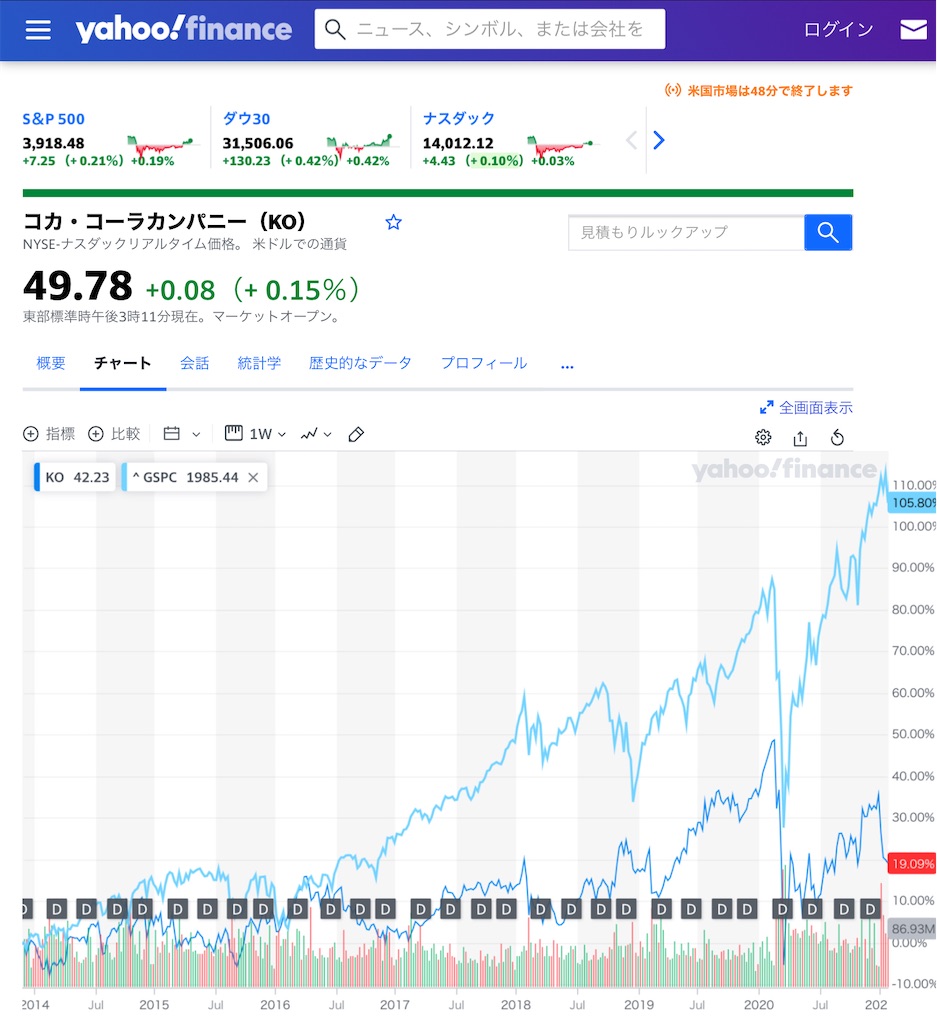Screen dimensions: 937x1024
Task: Focus the 見積もりルックアップ quote lookup field
Action: click(x=686, y=232)
